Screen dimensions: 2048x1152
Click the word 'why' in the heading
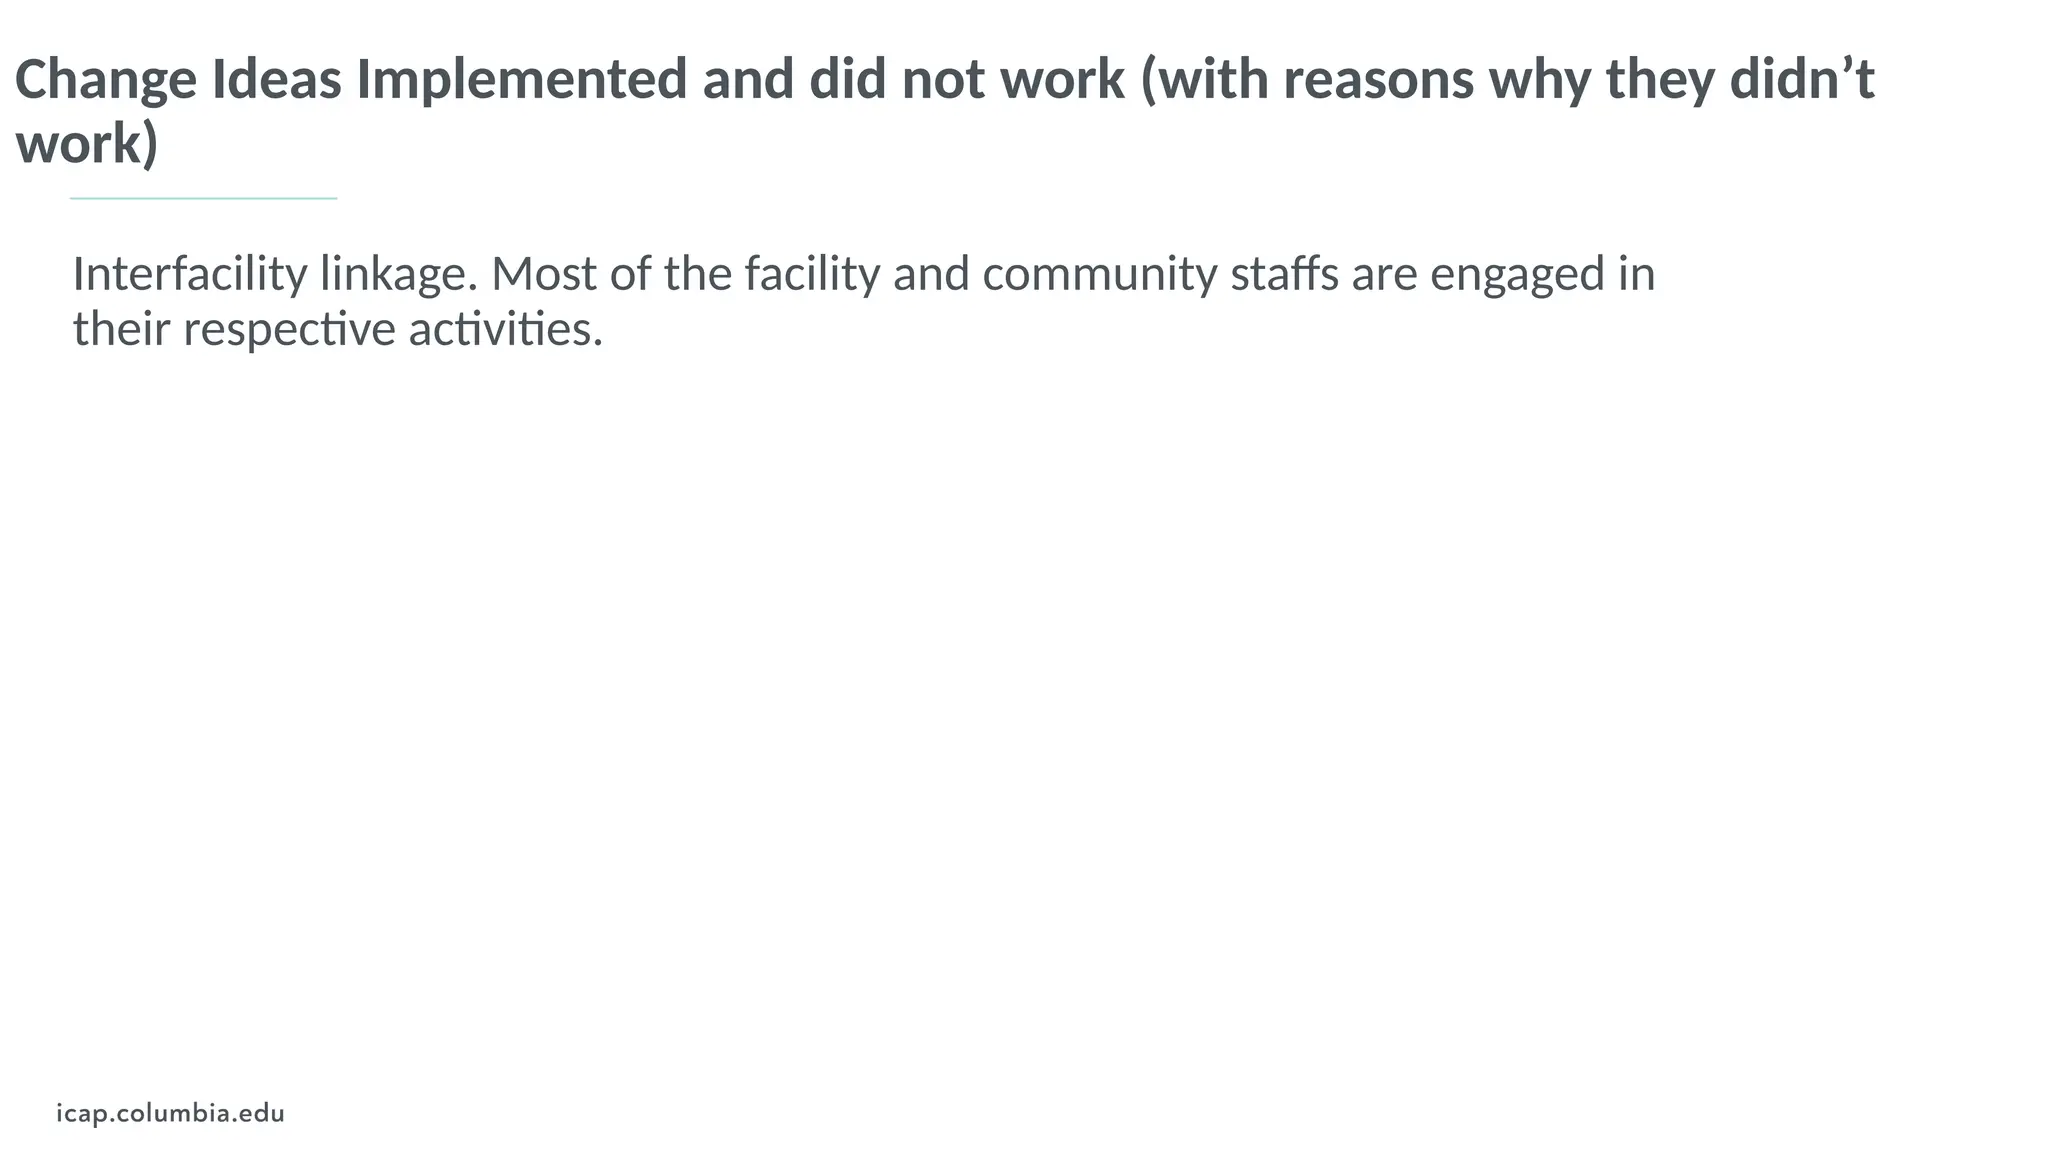point(1540,79)
